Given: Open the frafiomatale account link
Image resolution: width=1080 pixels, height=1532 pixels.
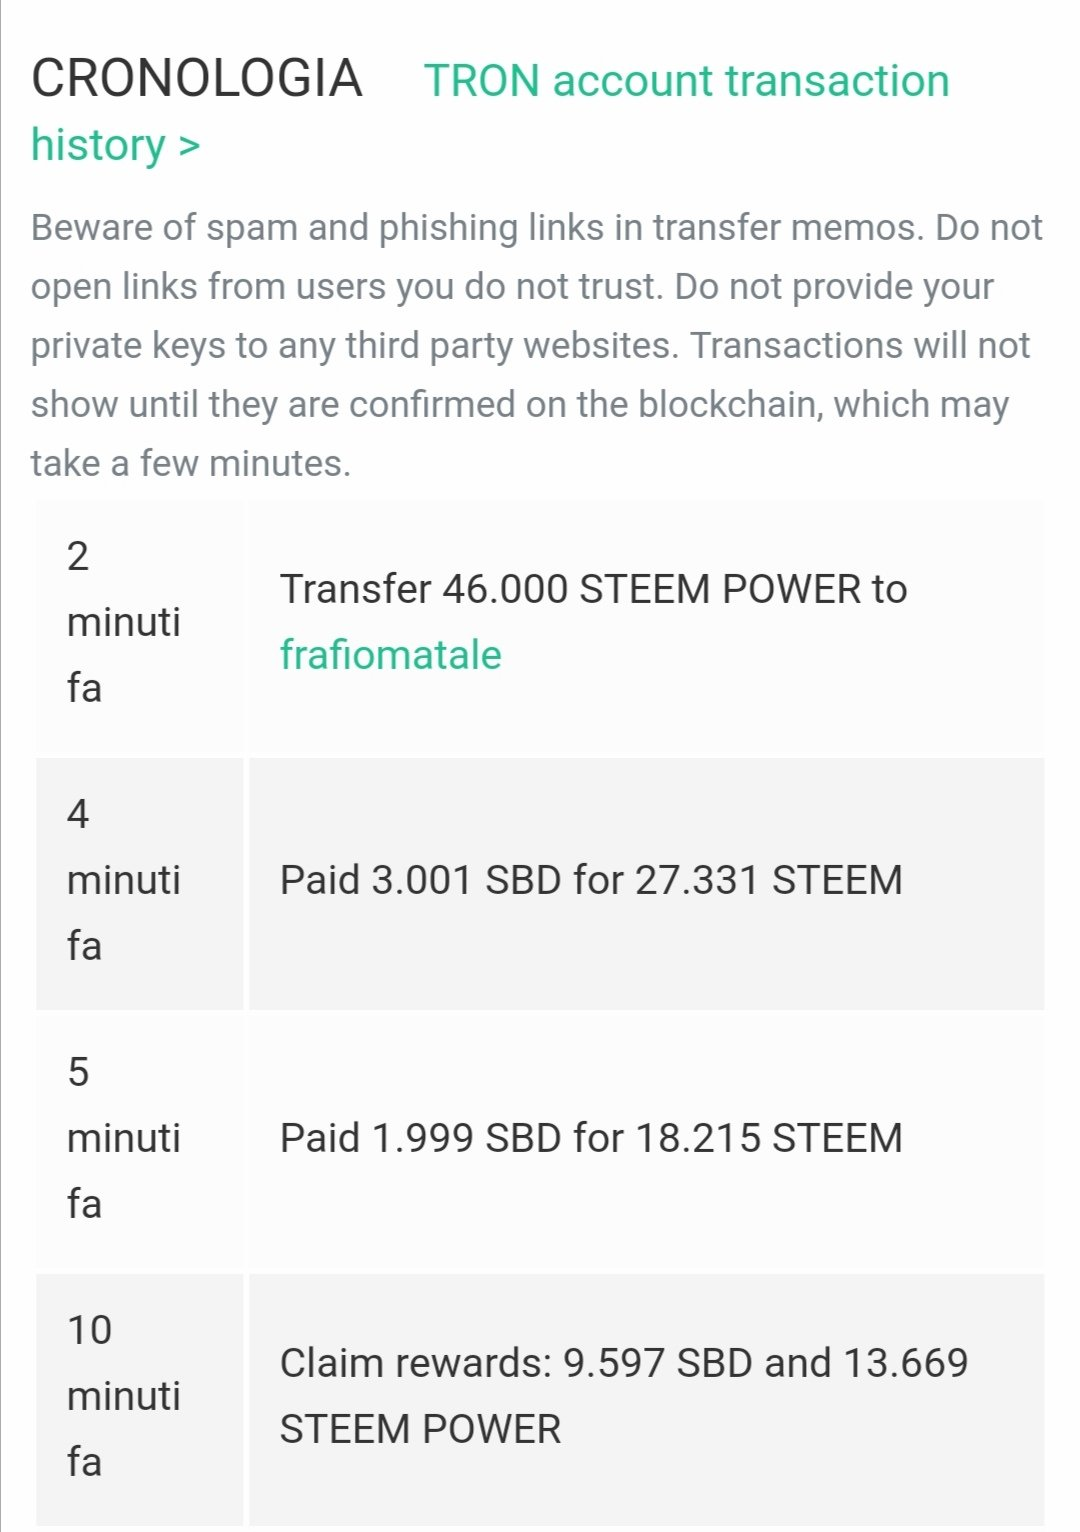Looking at the screenshot, I should (x=390, y=655).
